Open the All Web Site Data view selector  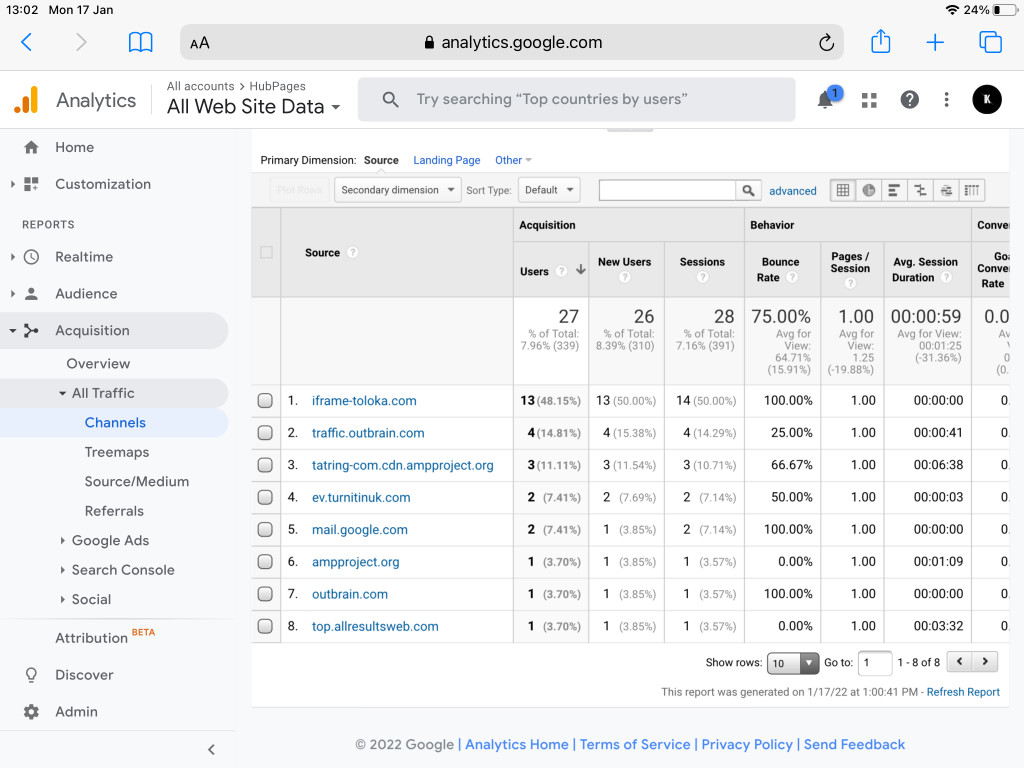pos(253,106)
